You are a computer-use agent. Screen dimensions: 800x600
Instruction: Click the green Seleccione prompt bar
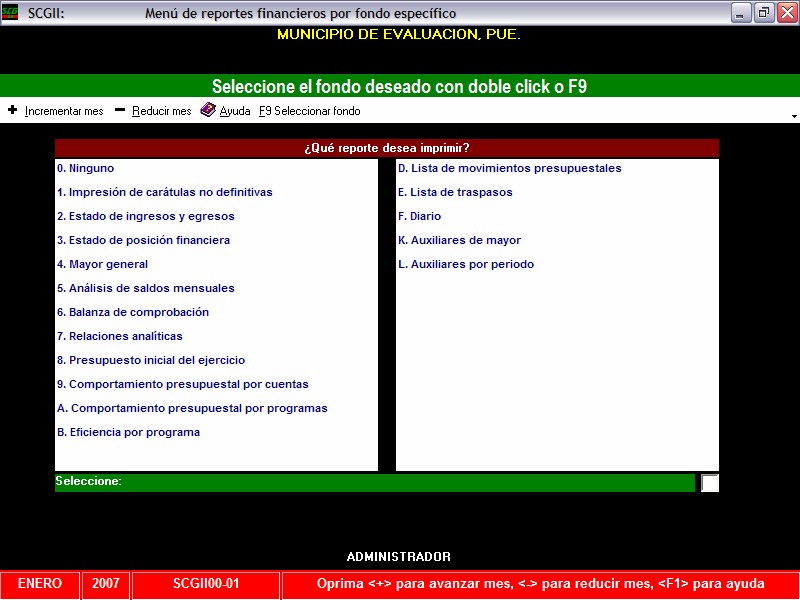pos(374,483)
